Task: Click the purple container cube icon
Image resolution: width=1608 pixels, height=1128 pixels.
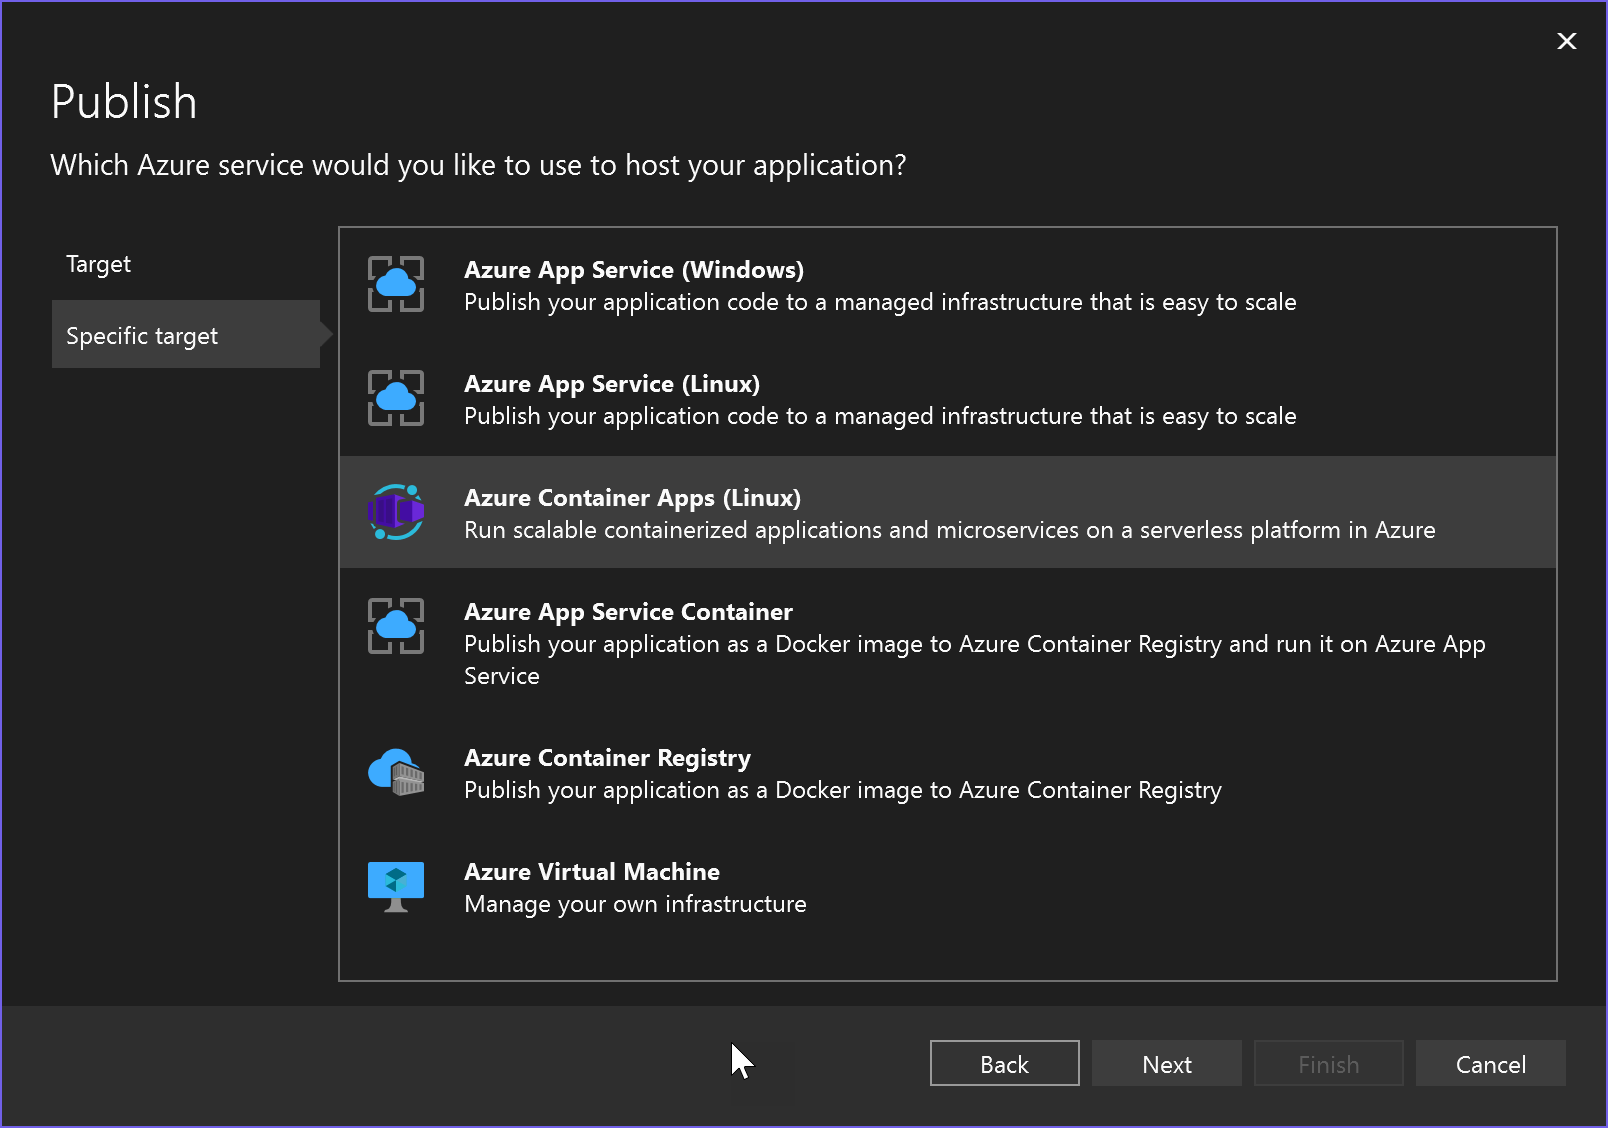Action: coord(396,513)
